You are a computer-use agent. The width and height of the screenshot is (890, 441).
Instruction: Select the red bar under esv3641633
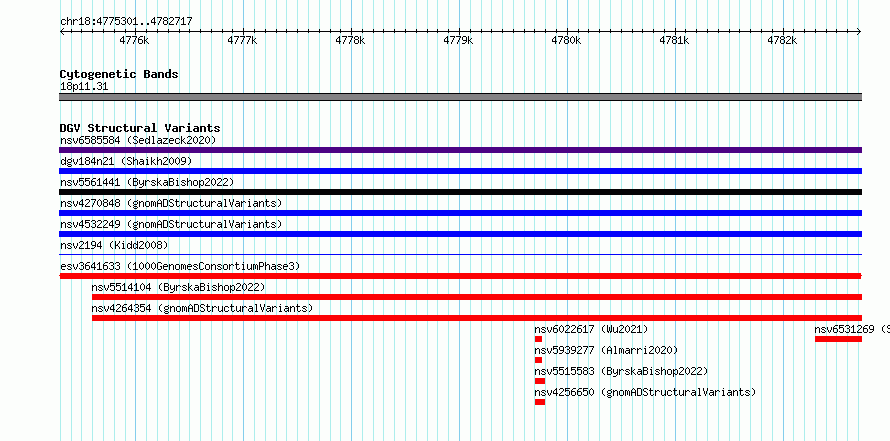pos(460,276)
